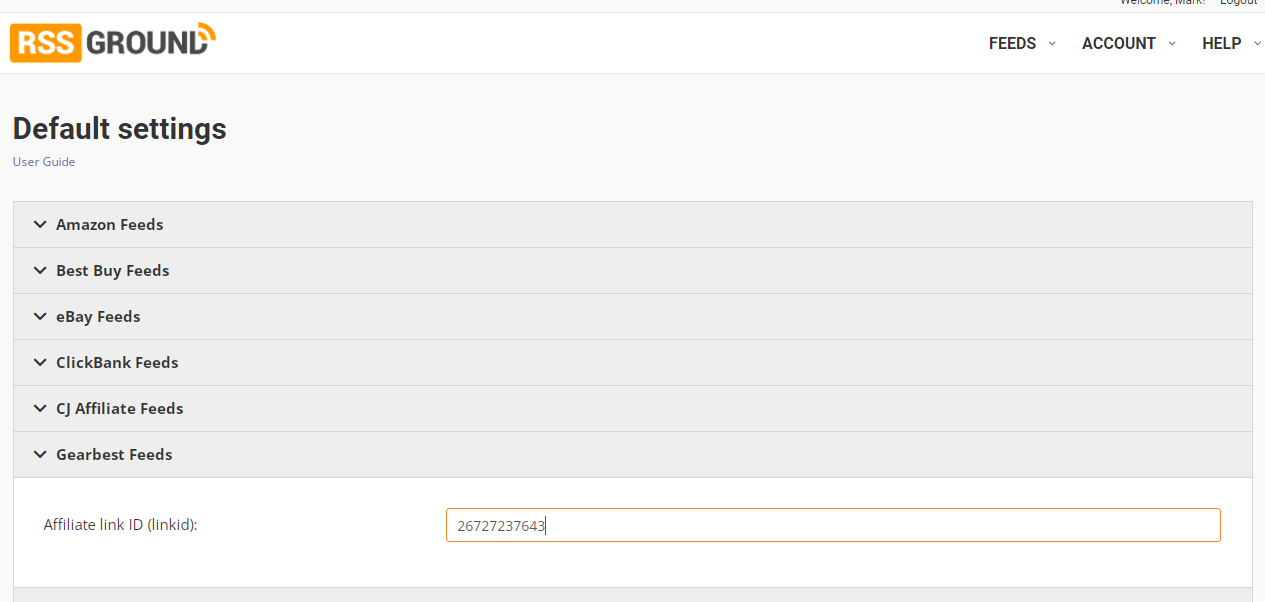Expand the Amazon Feeds chevron
This screenshot has width=1265, height=602.
point(40,225)
